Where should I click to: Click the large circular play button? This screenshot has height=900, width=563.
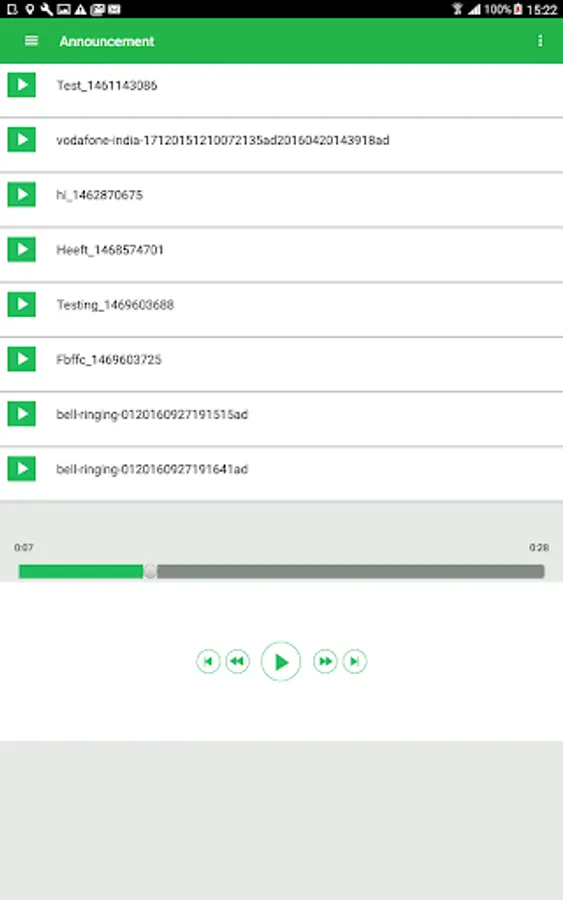[281, 662]
